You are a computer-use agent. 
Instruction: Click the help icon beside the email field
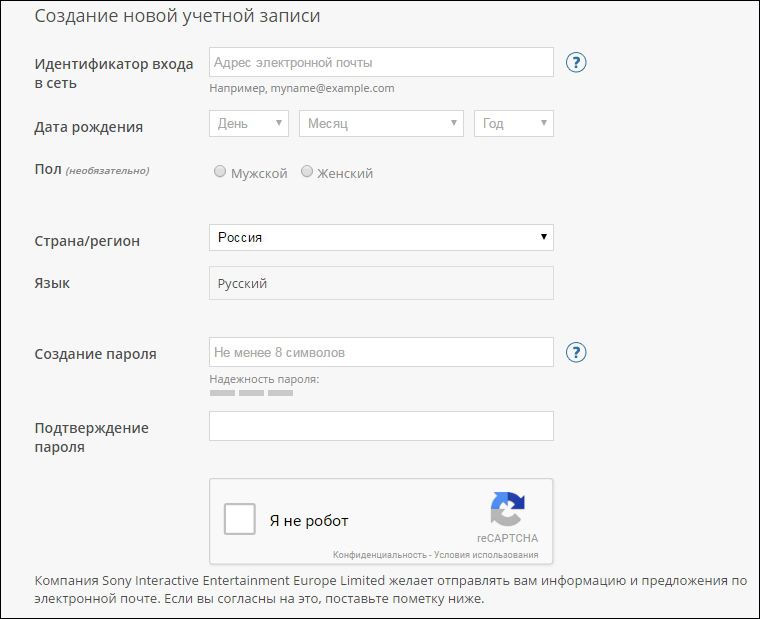(x=576, y=62)
